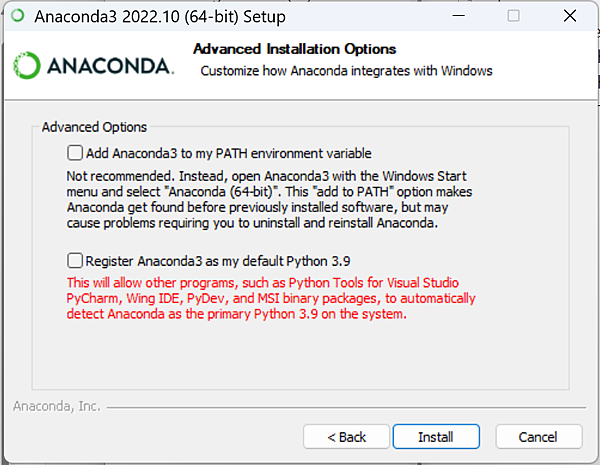The height and width of the screenshot is (465, 600).
Task: Enable the Add Anaconda3 to PATH checkbox
Action: click(75, 153)
